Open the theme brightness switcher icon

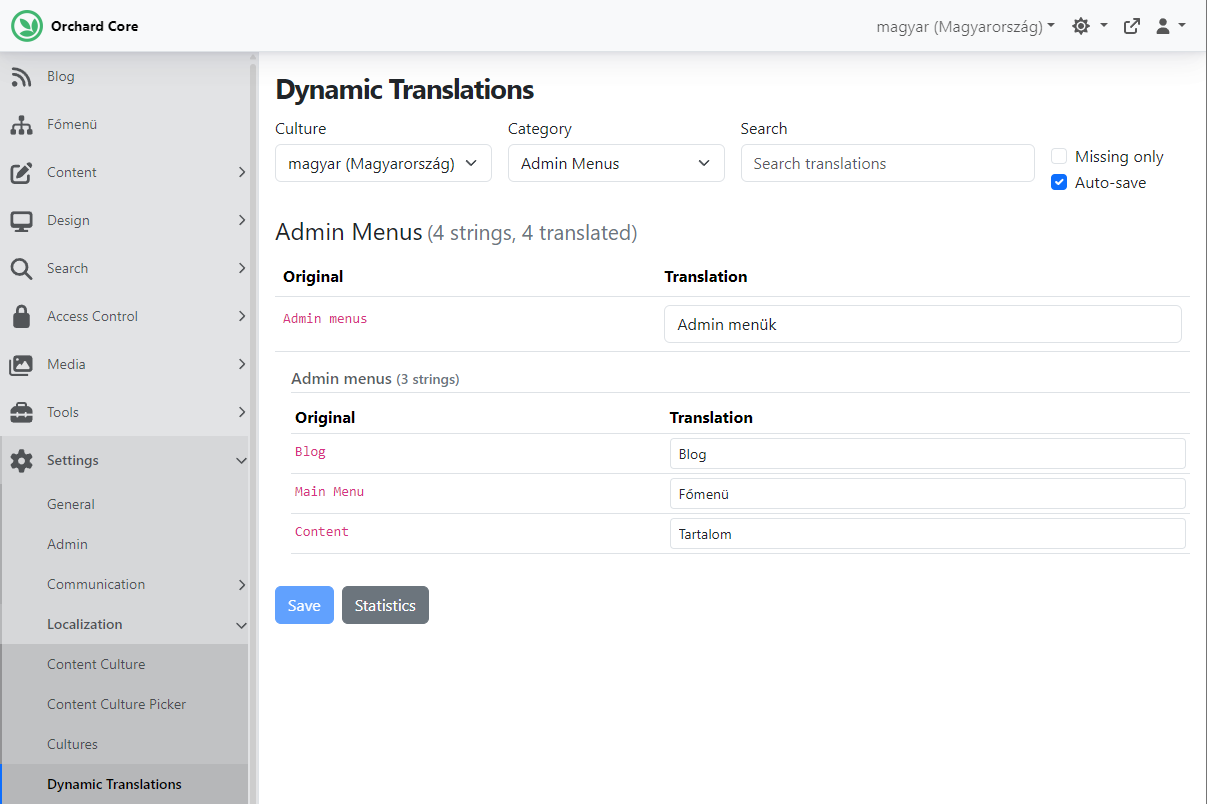[x=1081, y=26]
